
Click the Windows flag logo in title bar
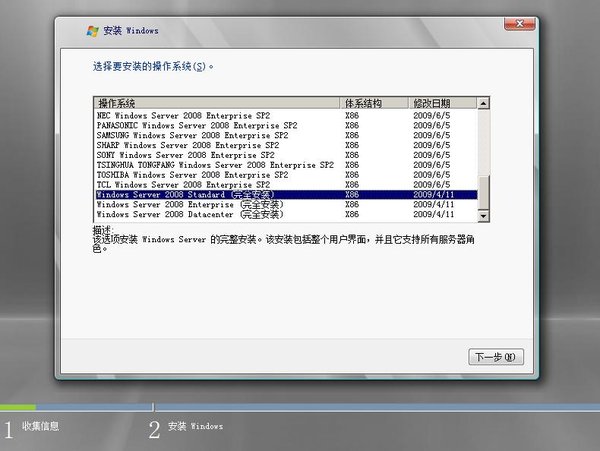point(92,31)
